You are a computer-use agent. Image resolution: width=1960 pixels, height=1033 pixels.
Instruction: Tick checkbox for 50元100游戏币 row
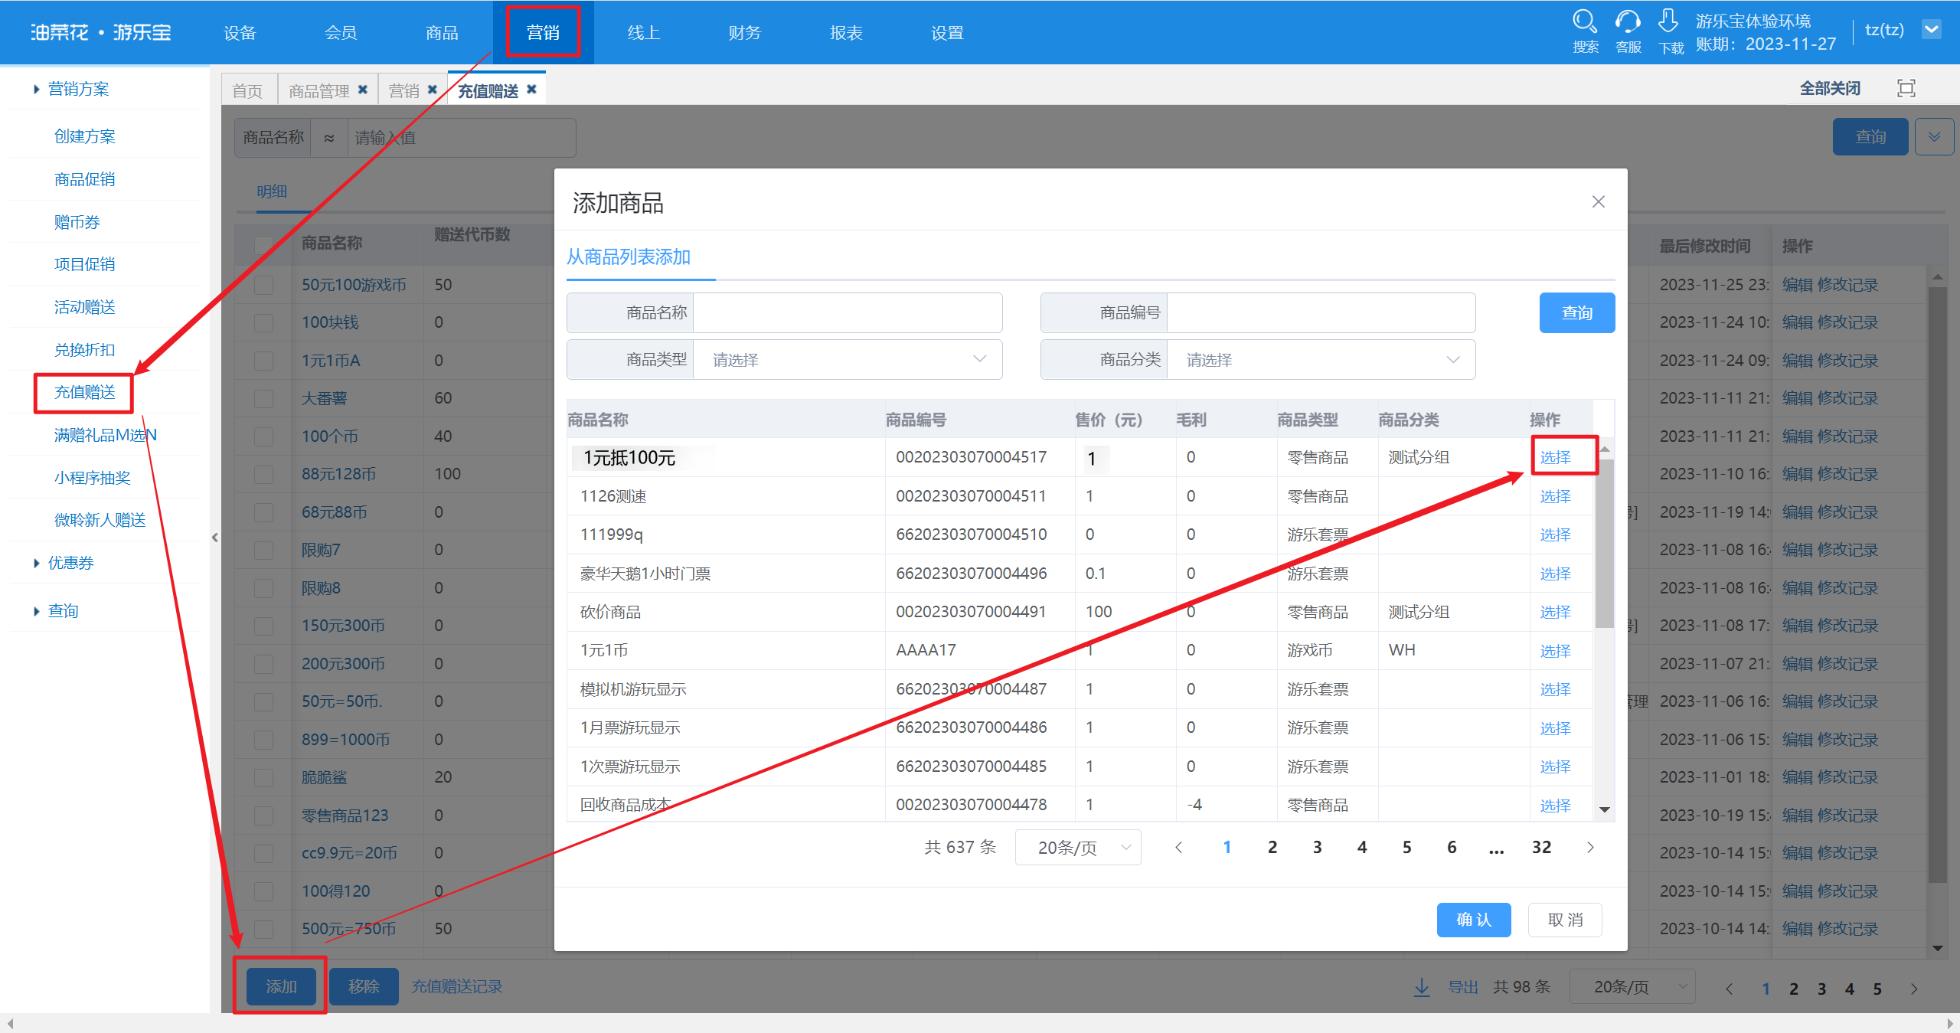coord(264,285)
